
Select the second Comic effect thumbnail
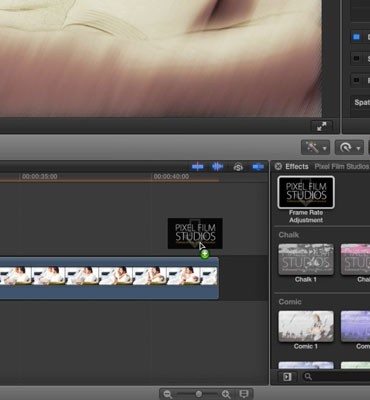(x=355, y=326)
